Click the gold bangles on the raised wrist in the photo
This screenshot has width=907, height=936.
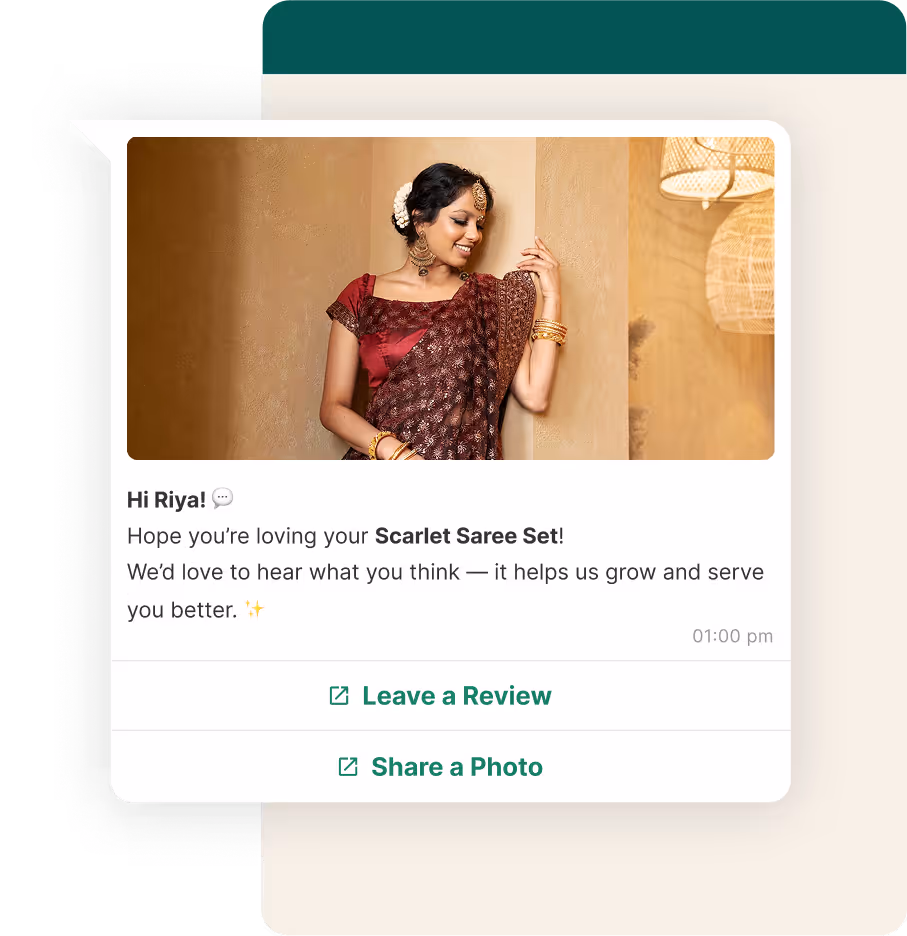549,331
